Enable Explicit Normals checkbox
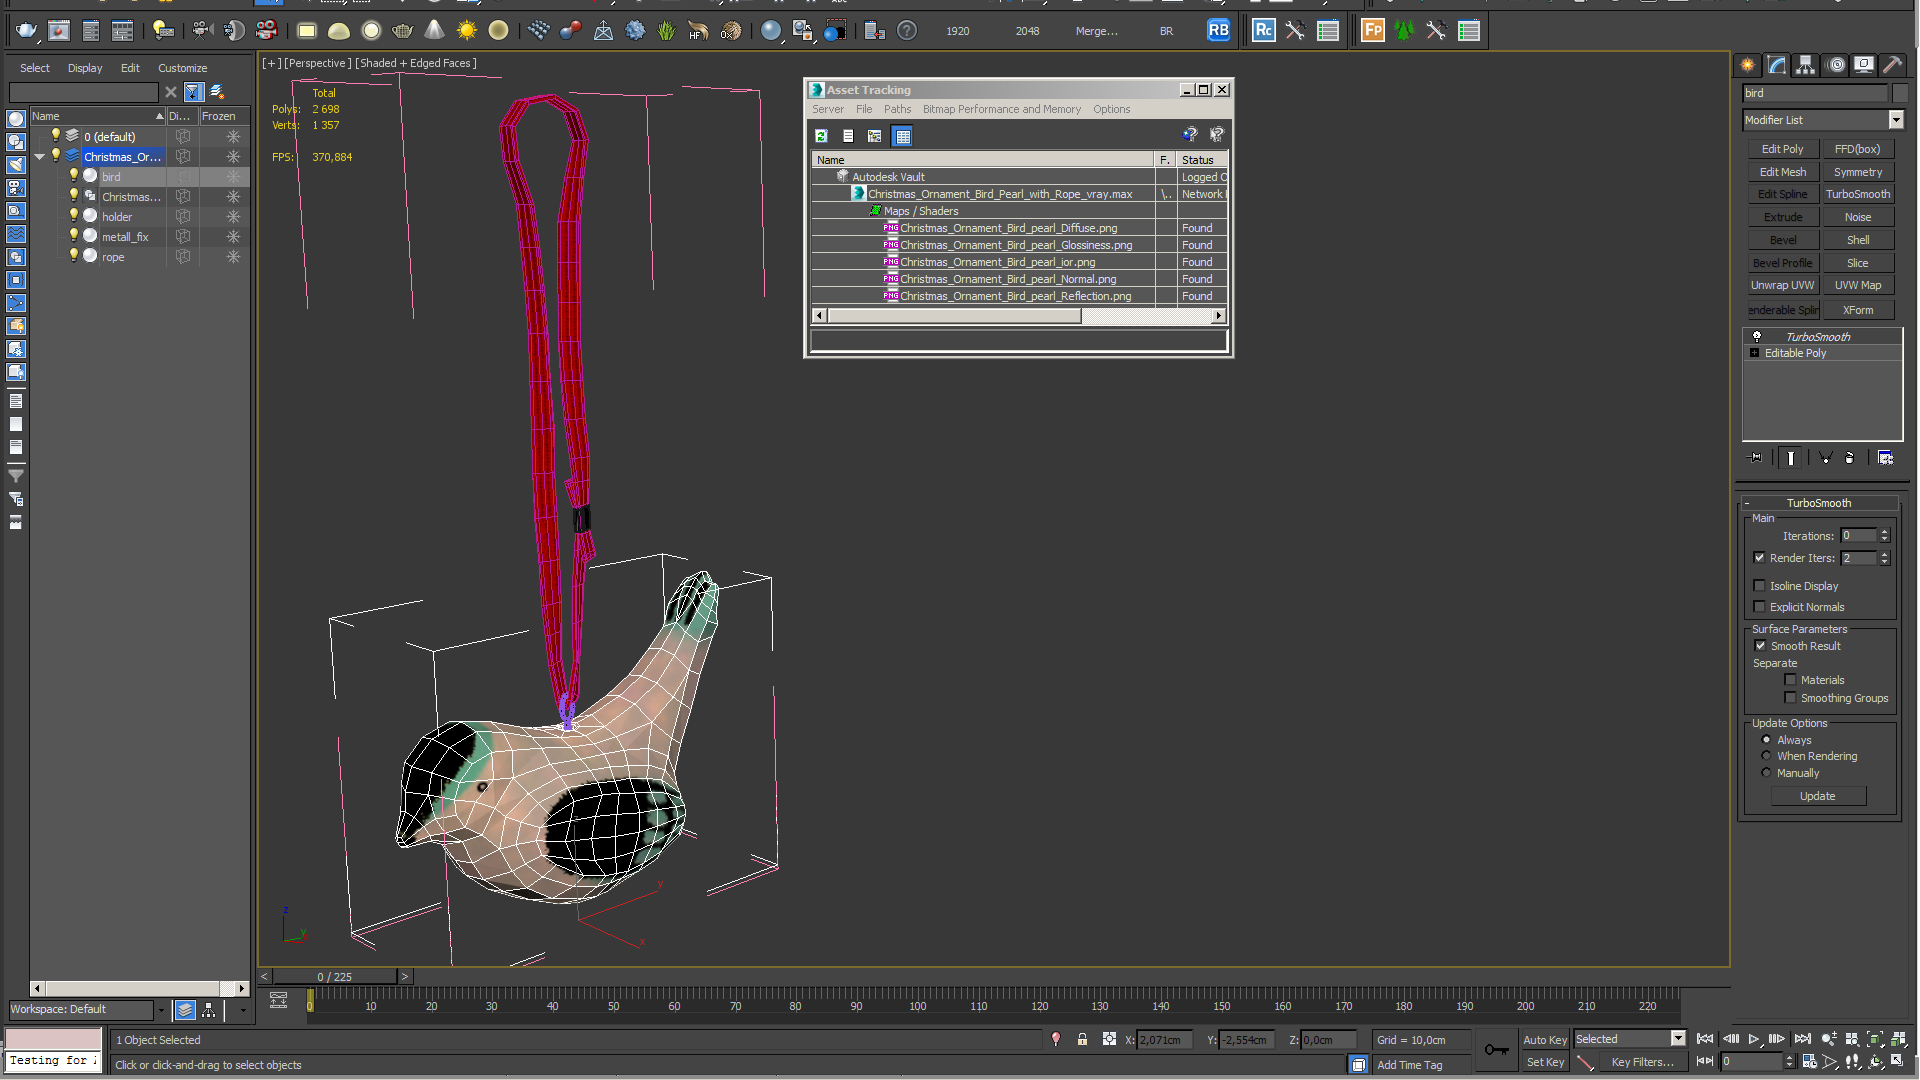This screenshot has height=1080, width=1920. 1759,607
